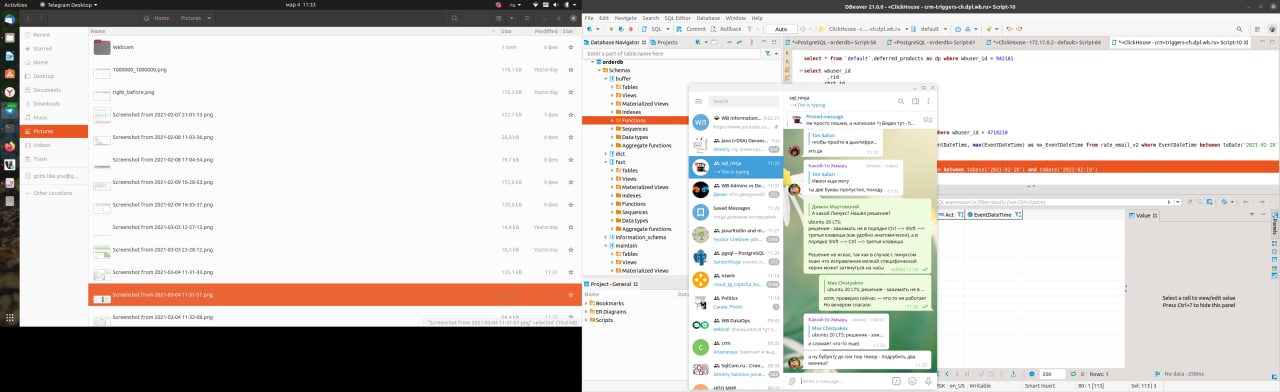Expand information_schema node
Screen dimensions: 1280x392
(x=605, y=236)
